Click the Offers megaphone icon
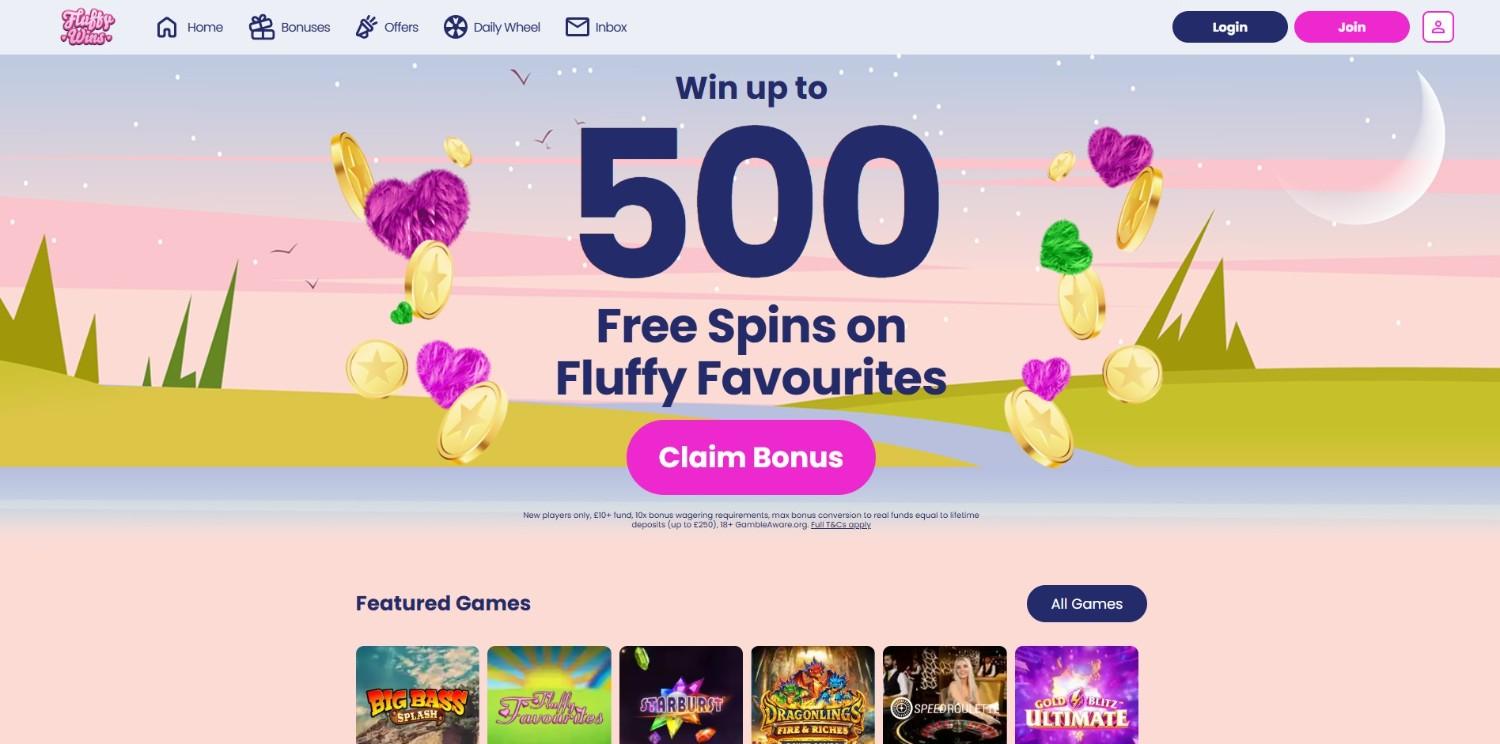This screenshot has height=744, width=1500. pyautogui.click(x=366, y=27)
